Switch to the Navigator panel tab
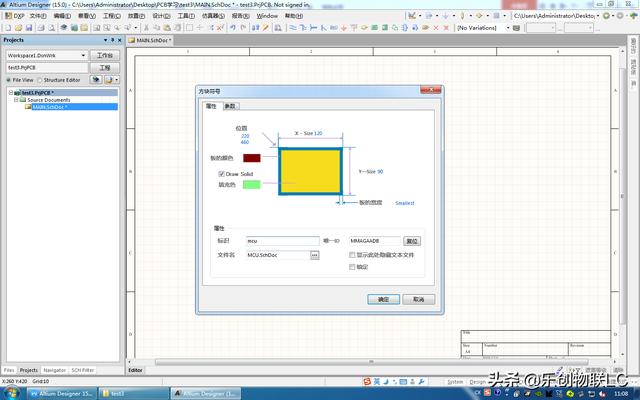The height and width of the screenshot is (400, 640). point(54,370)
